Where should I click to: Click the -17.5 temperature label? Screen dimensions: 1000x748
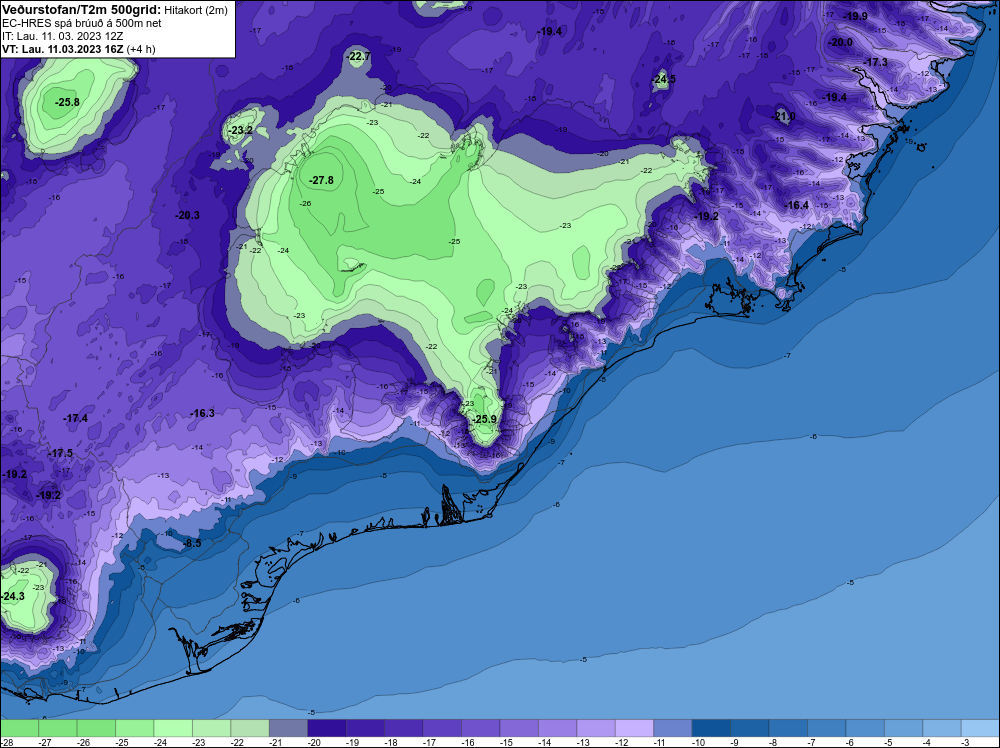click(x=61, y=453)
